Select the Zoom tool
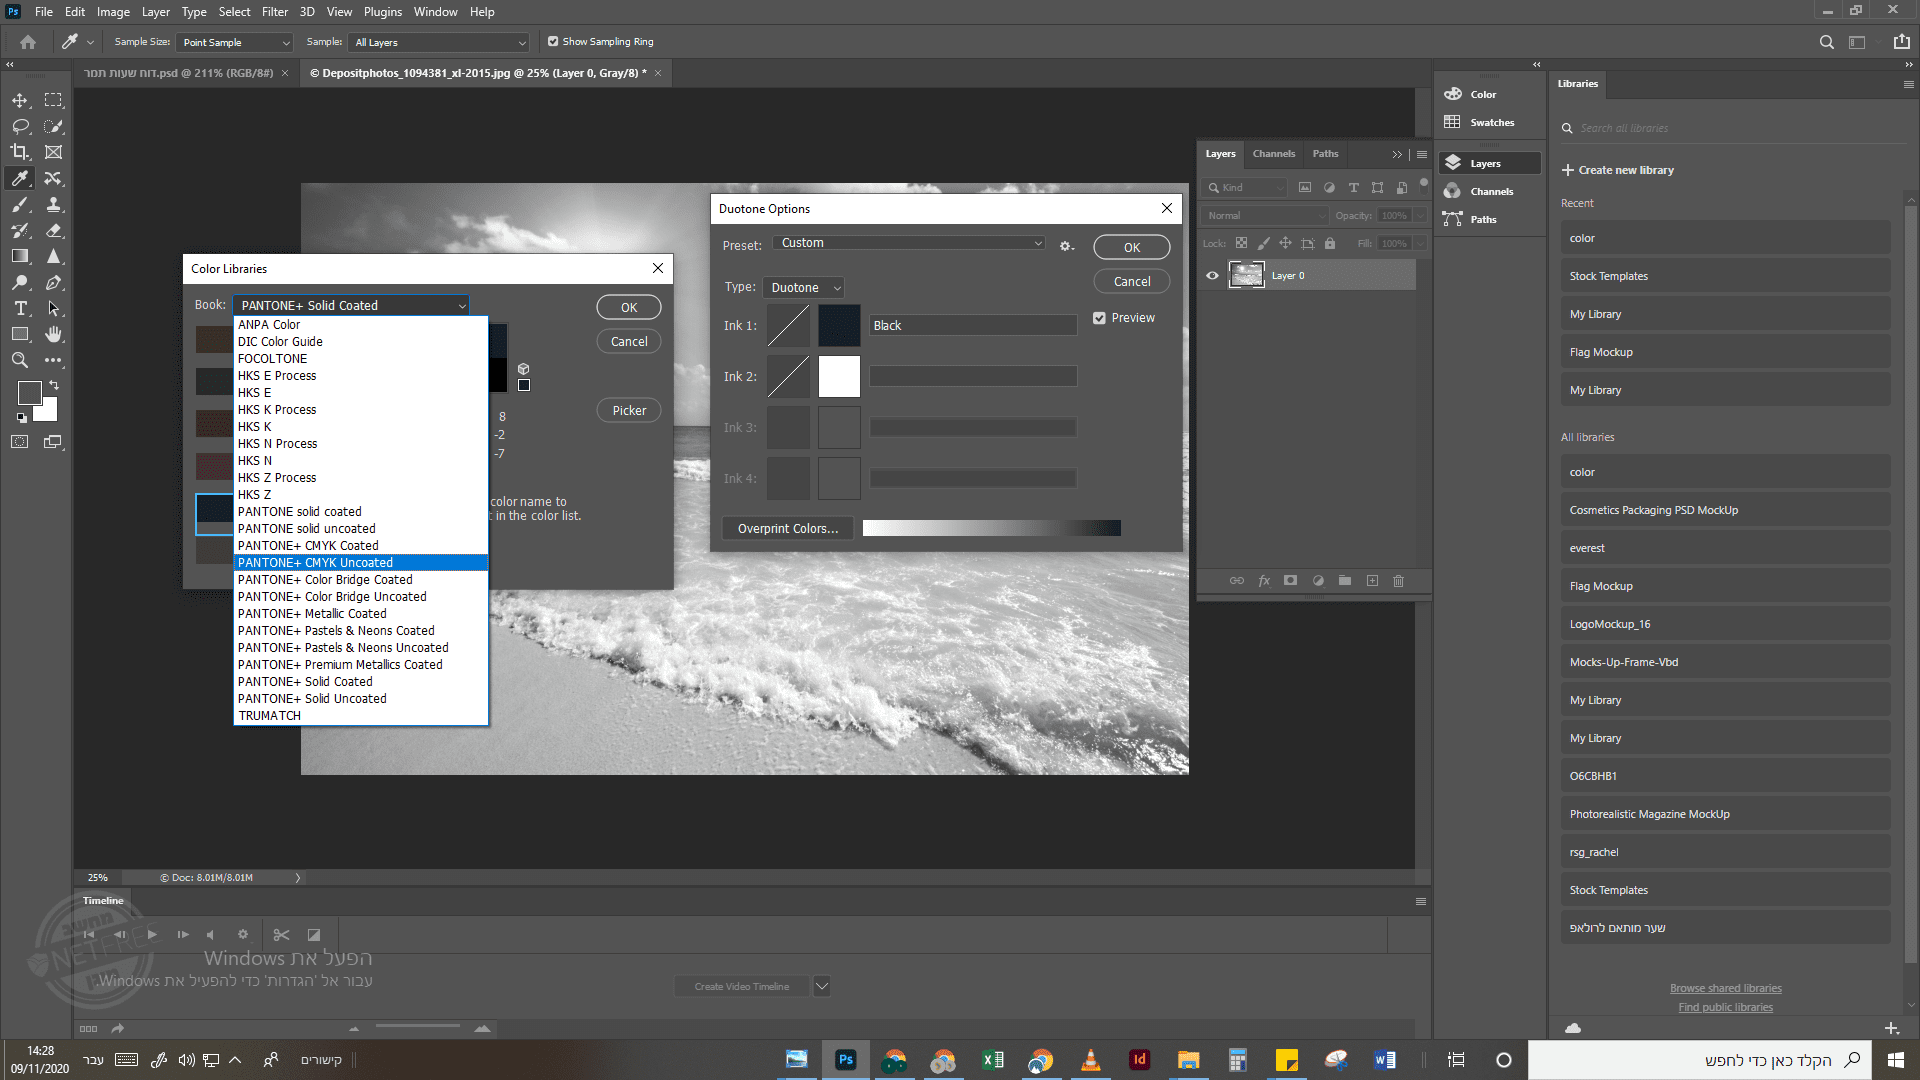1920x1080 pixels. [20, 360]
